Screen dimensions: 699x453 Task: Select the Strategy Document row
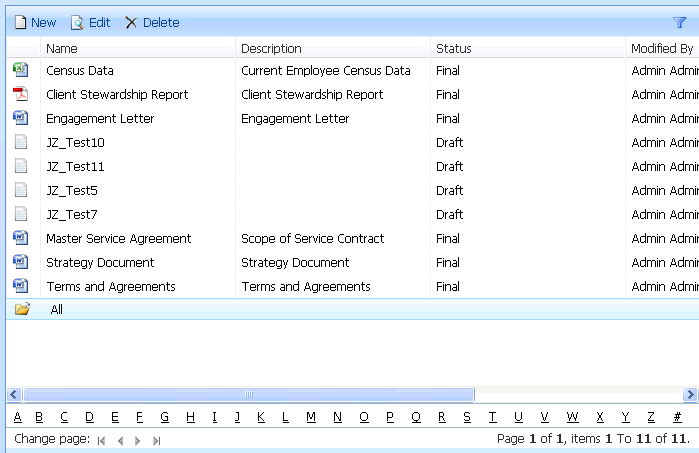[100, 263]
